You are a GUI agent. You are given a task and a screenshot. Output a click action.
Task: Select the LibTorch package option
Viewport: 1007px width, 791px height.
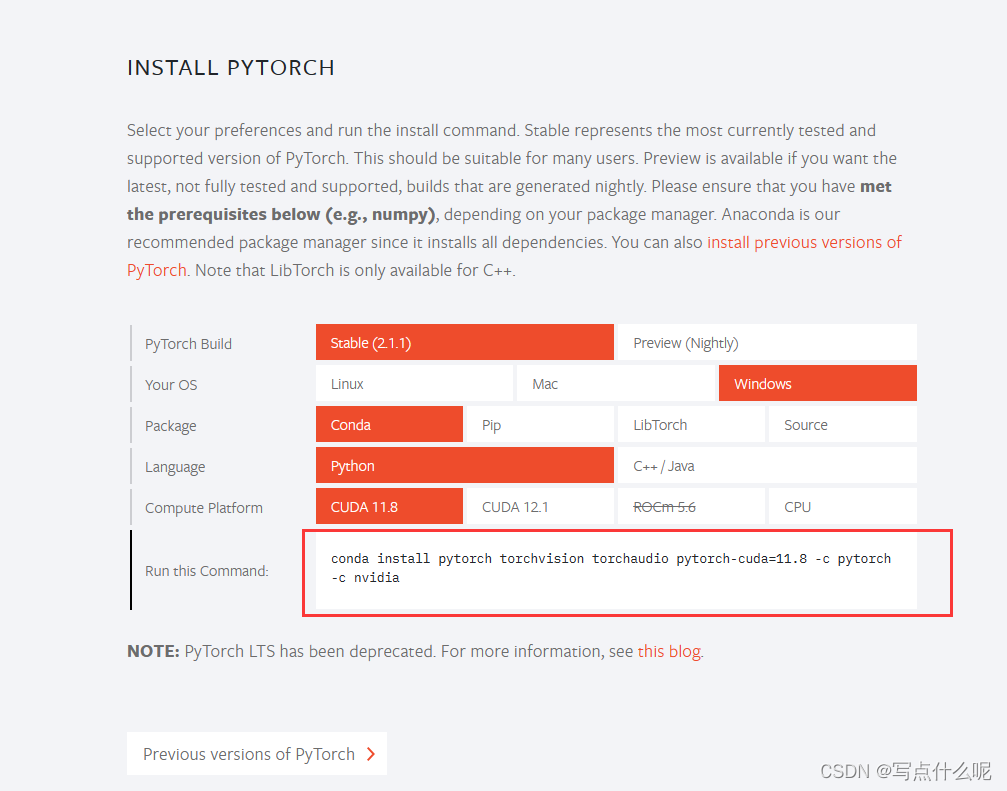(691, 424)
